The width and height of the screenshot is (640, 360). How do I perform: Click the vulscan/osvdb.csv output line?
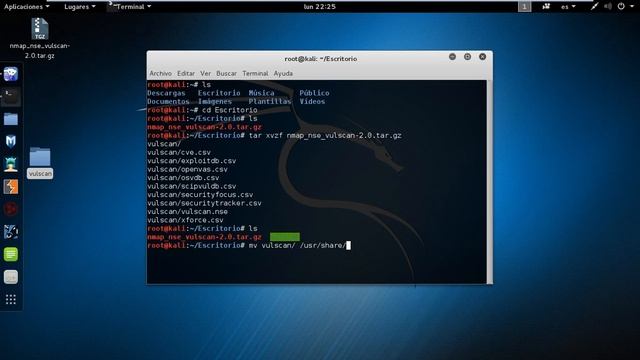coord(183,178)
